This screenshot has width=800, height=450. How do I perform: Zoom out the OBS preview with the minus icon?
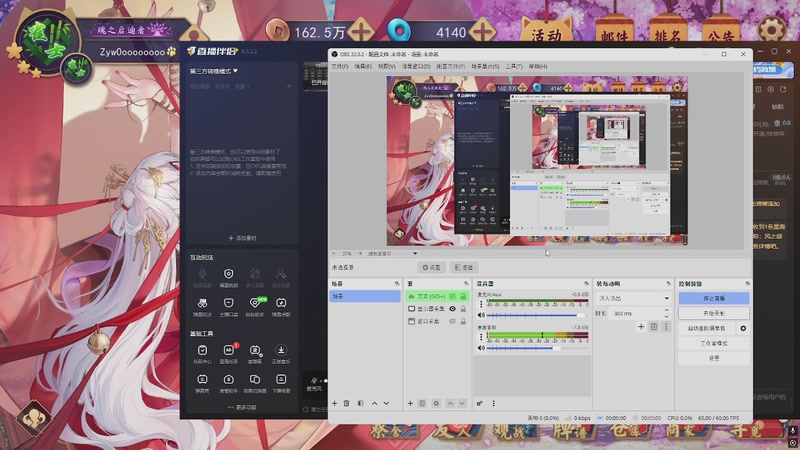click(334, 253)
